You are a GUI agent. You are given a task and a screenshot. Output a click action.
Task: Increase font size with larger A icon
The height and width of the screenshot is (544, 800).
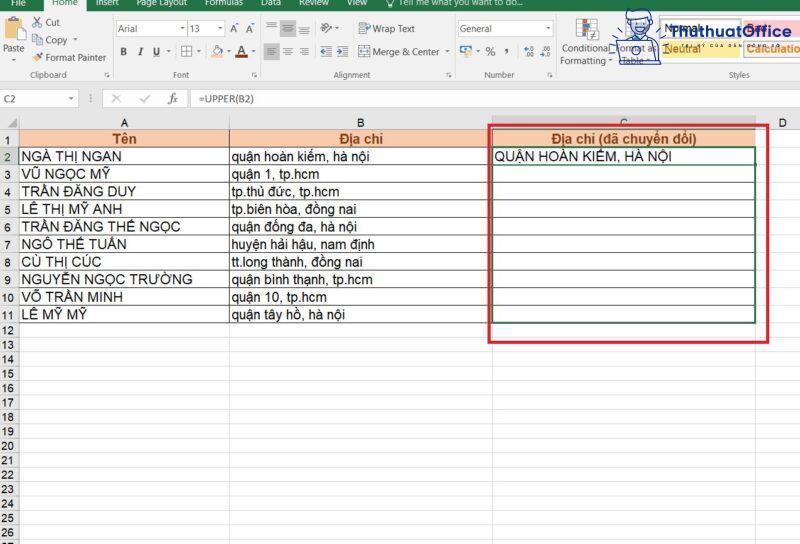click(x=234, y=29)
